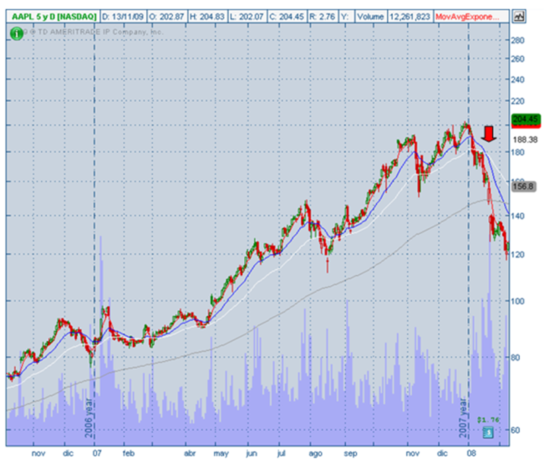The height and width of the screenshot is (468, 549).
Task: Click the Y: field in header
Action: click(346, 16)
